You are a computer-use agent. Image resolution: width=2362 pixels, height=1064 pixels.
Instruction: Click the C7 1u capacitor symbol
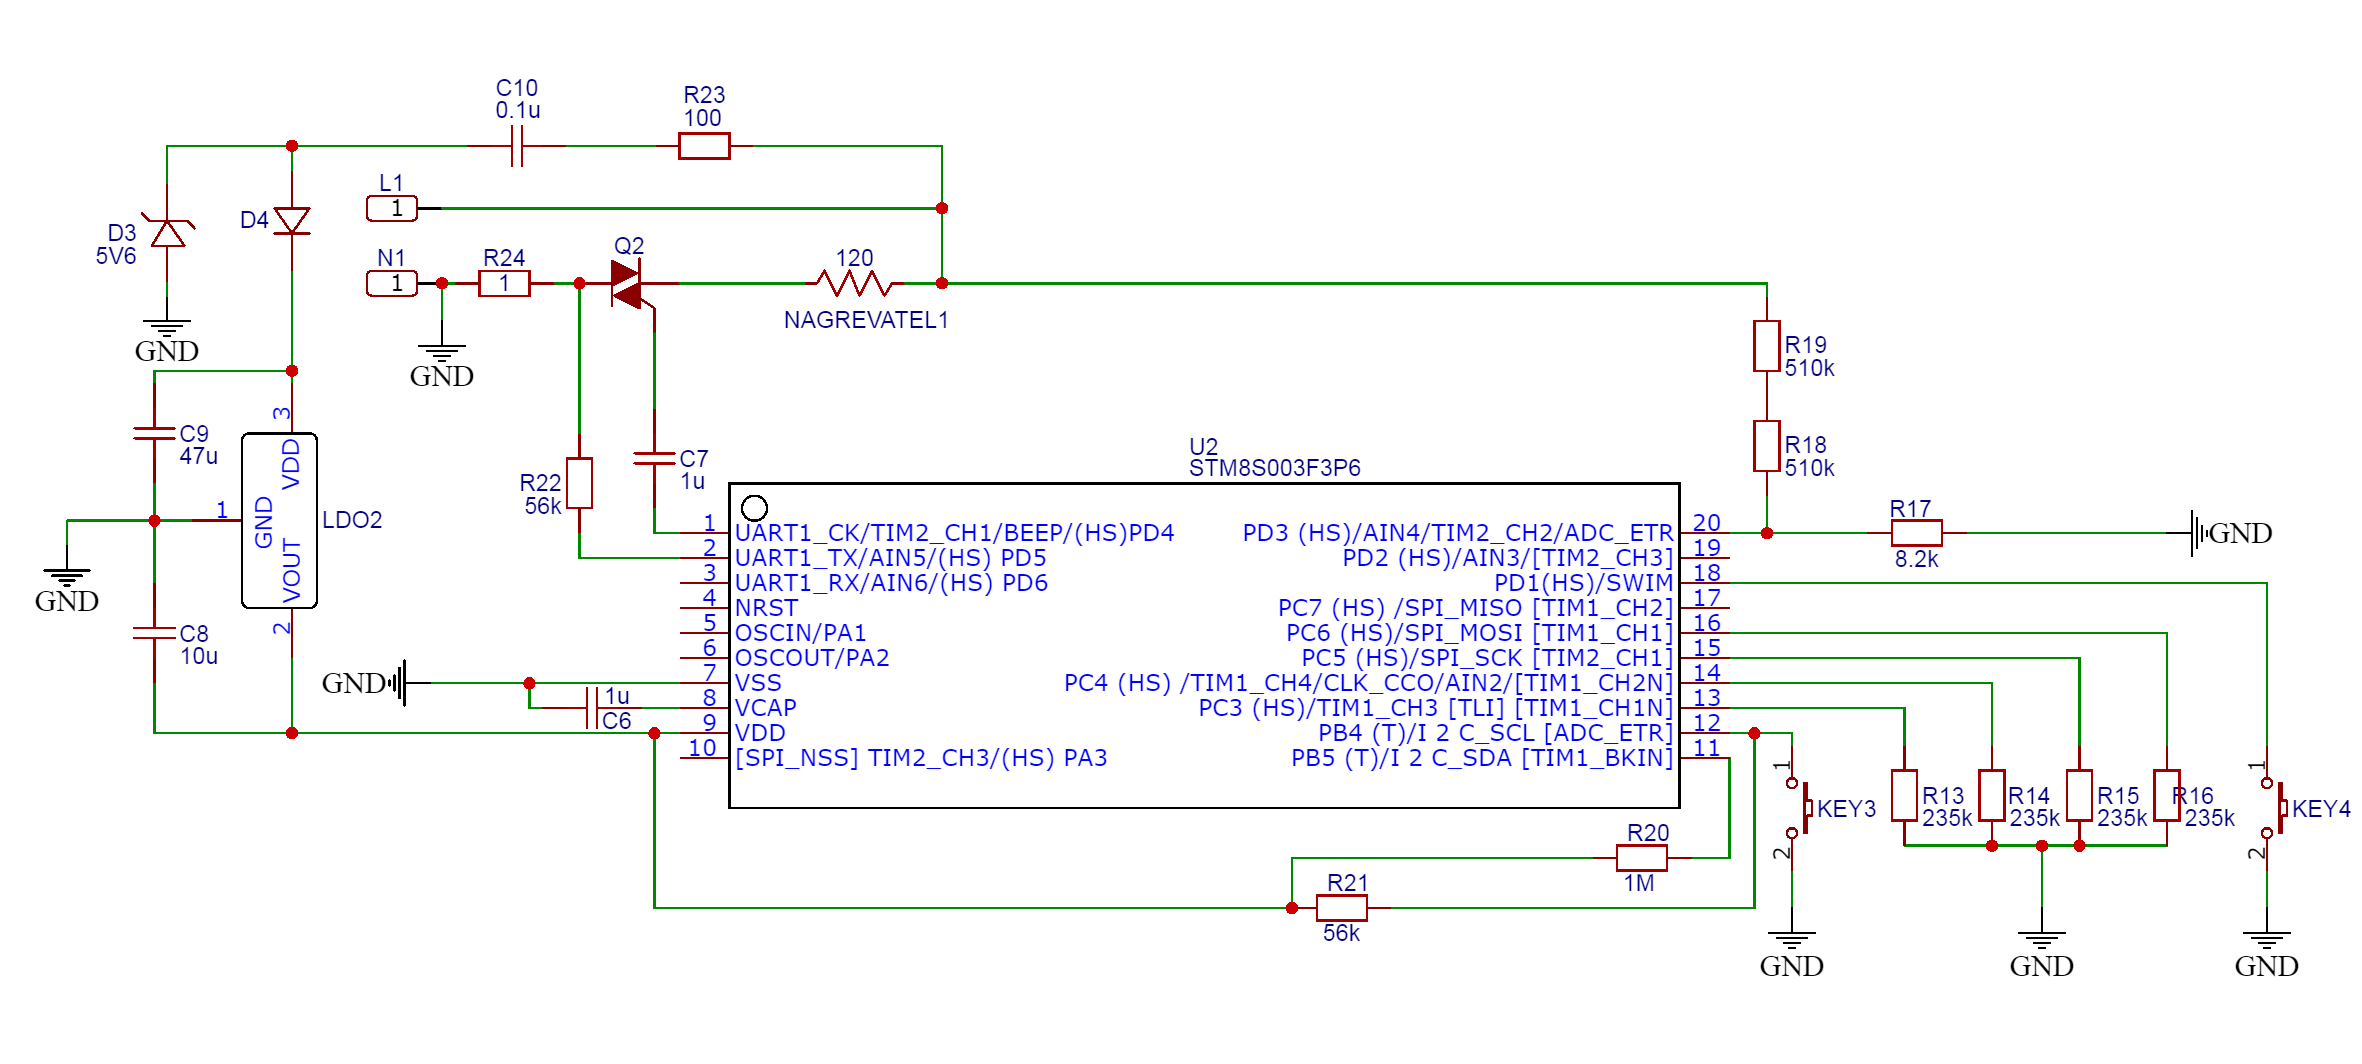(x=654, y=458)
